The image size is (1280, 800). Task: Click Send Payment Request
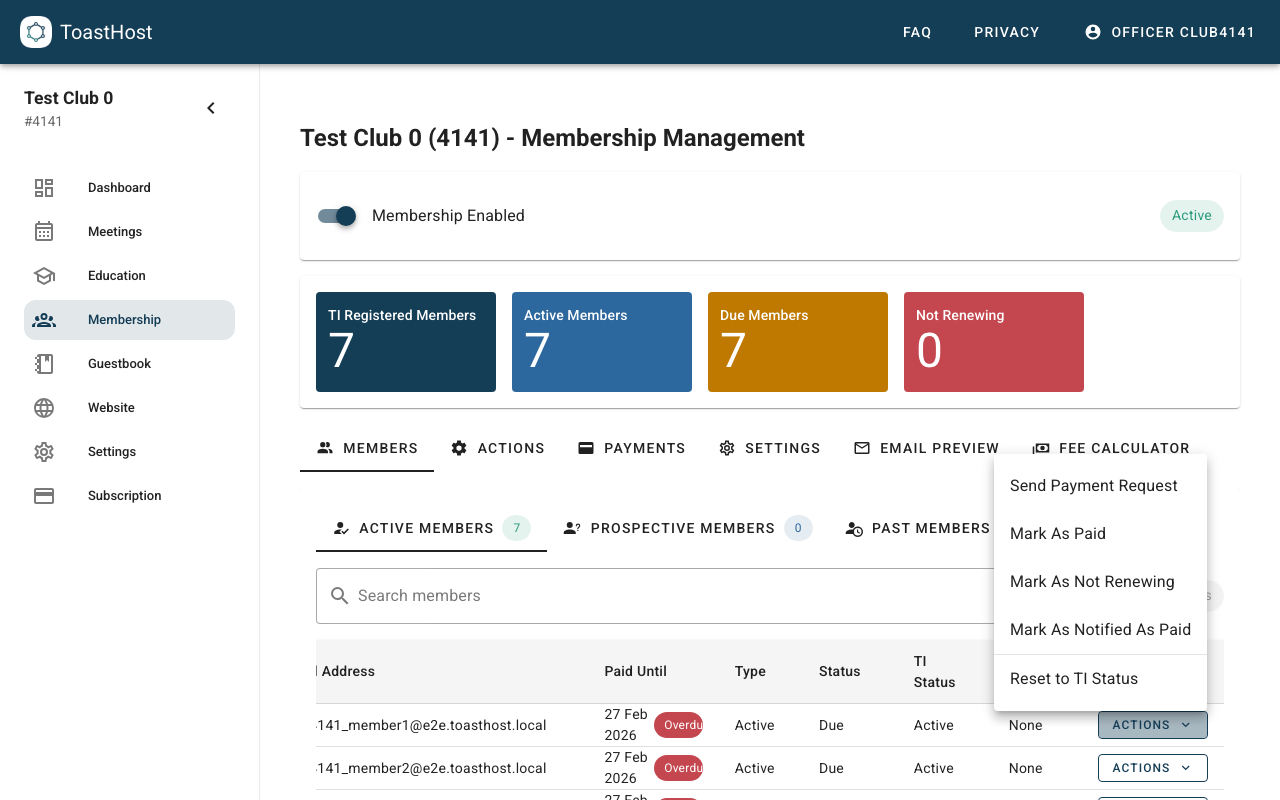tap(1094, 485)
